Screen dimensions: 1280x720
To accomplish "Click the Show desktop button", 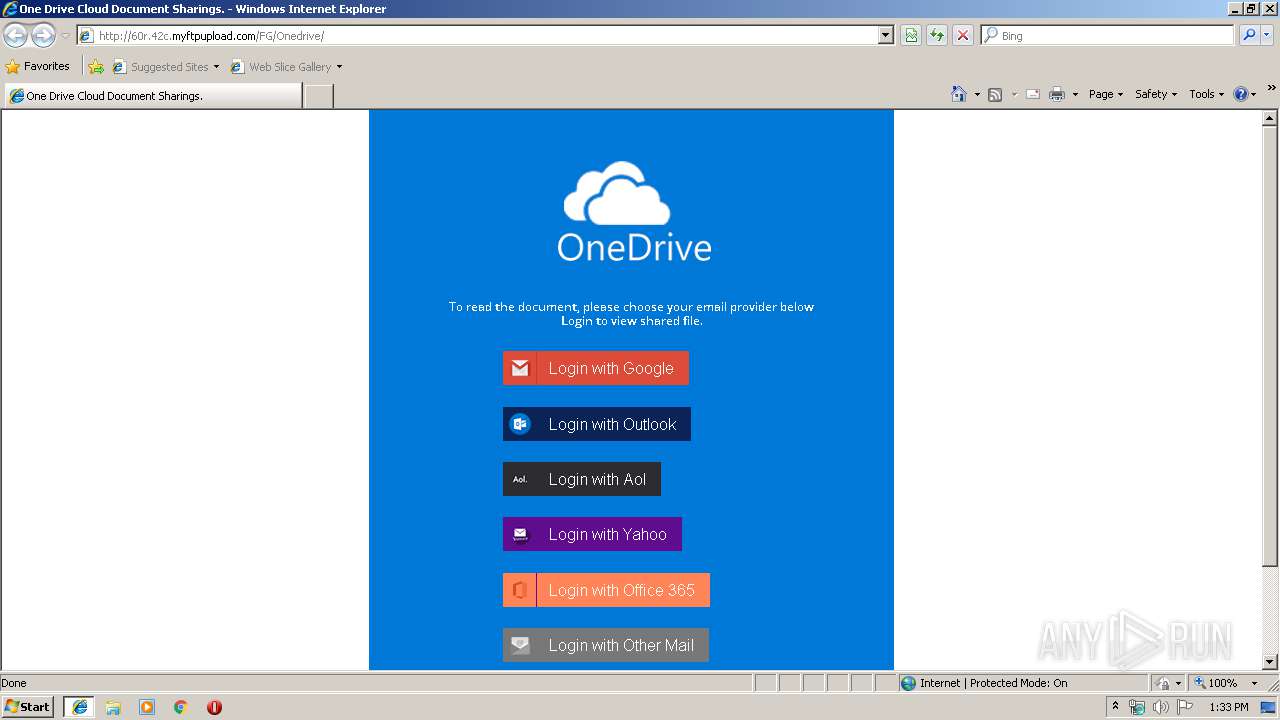I will point(1269,707).
